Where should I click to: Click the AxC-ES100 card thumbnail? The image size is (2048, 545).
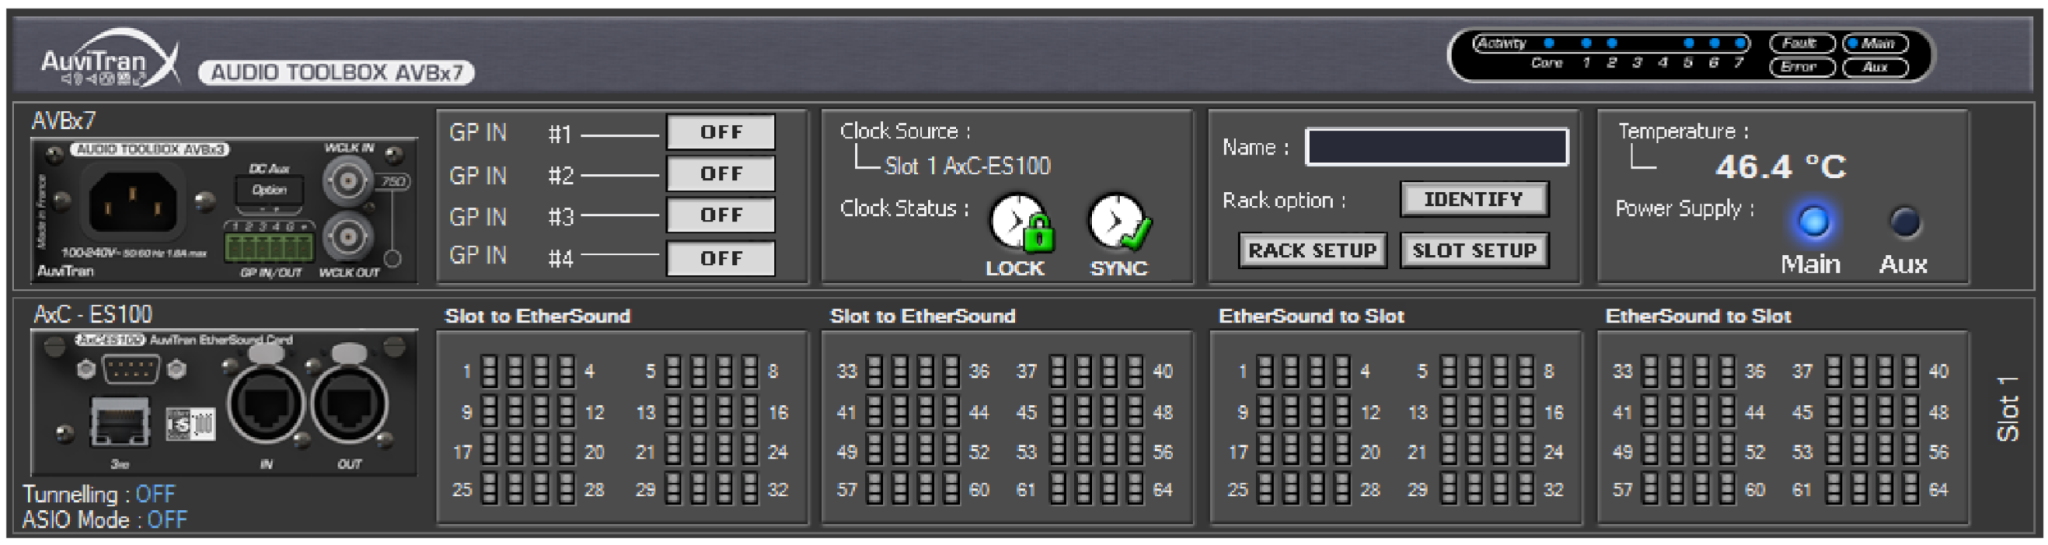tap(224, 403)
